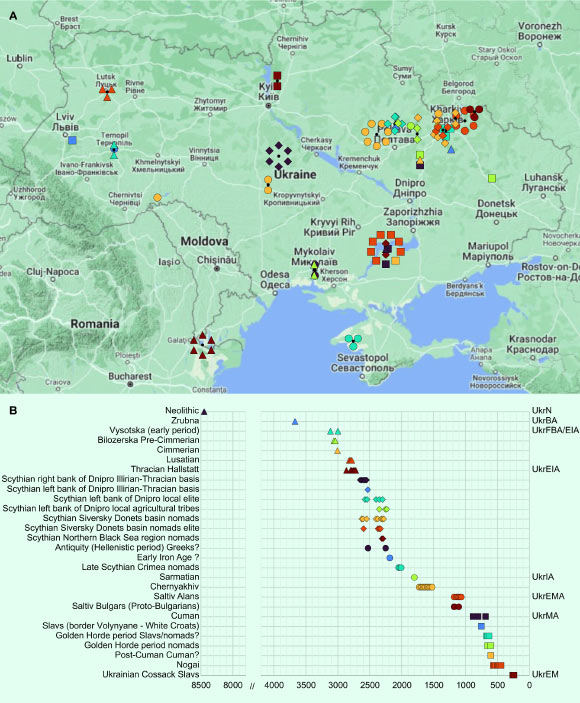Click the 'Vinnytsia' city label
The image size is (580, 703).
click(204, 150)
